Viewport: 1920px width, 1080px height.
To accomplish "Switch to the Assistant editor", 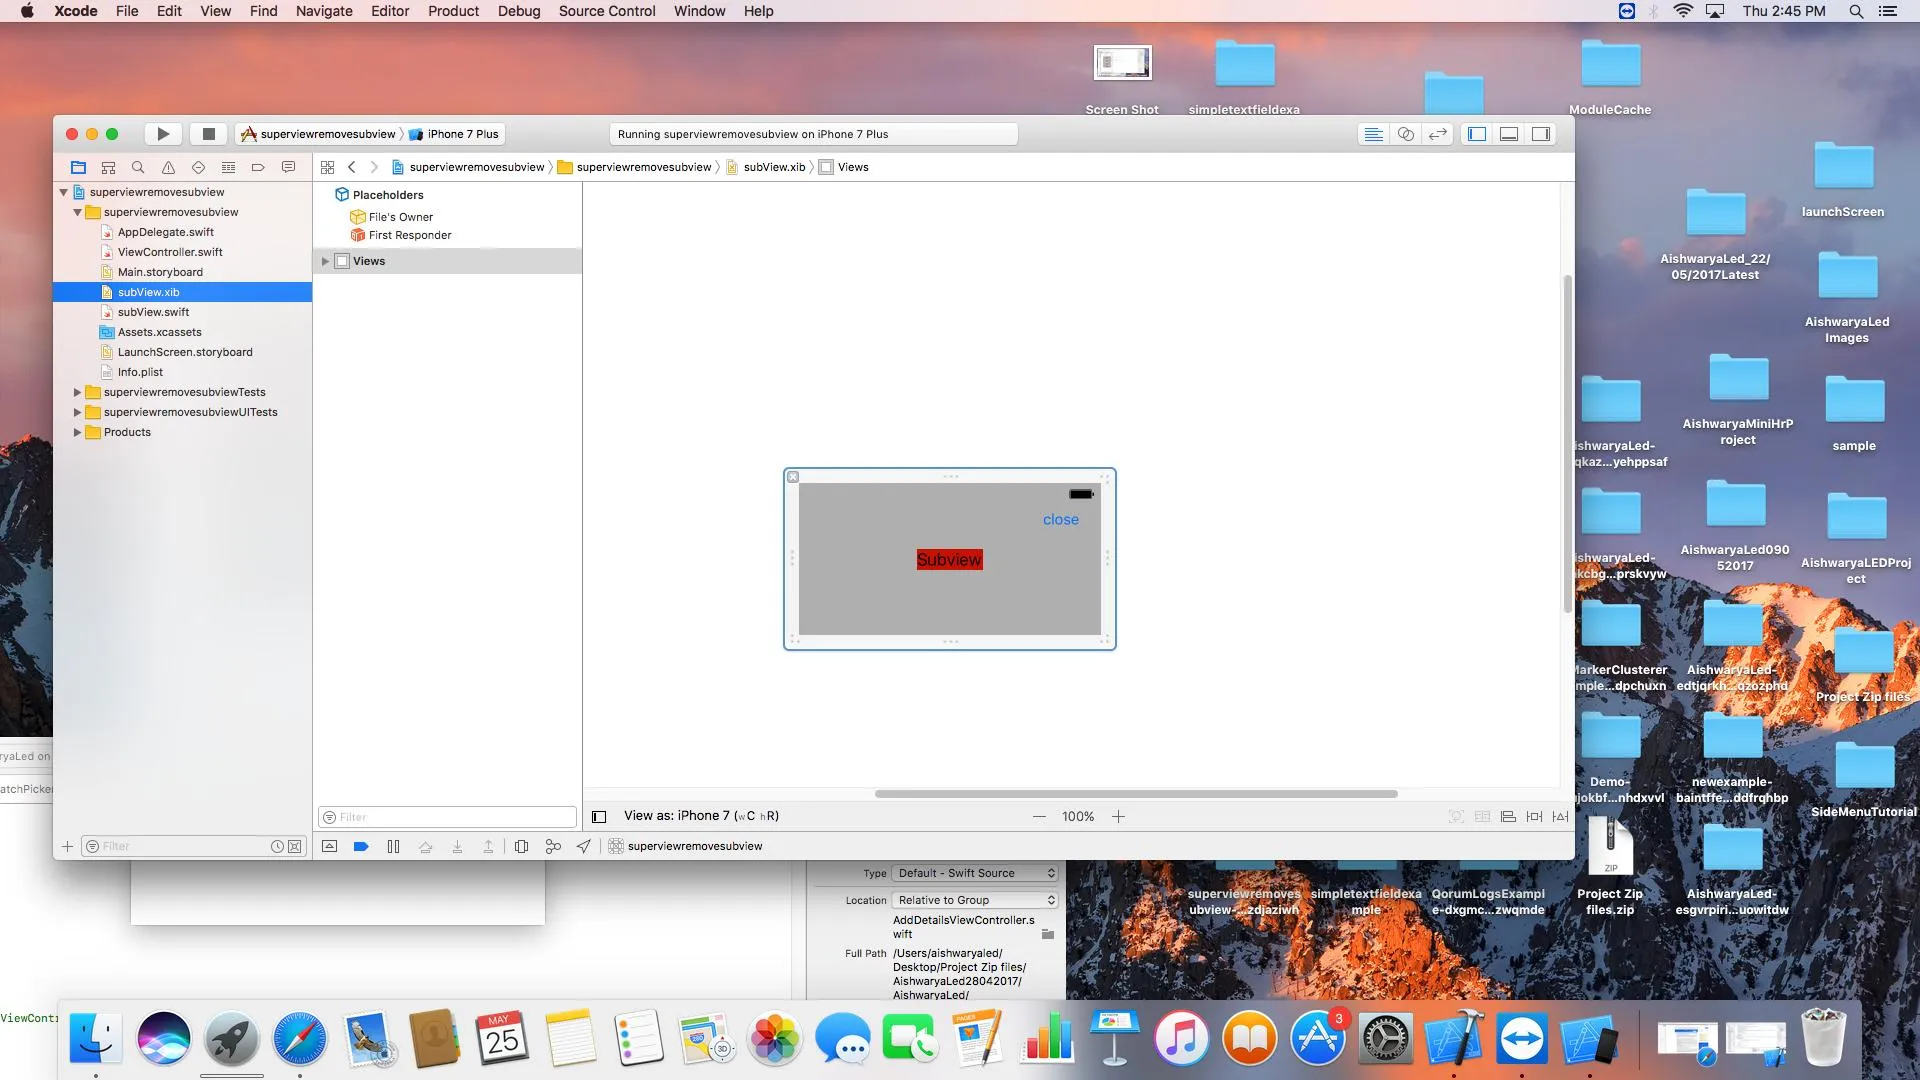I will pyautogui.click(x=1405, y=134).
